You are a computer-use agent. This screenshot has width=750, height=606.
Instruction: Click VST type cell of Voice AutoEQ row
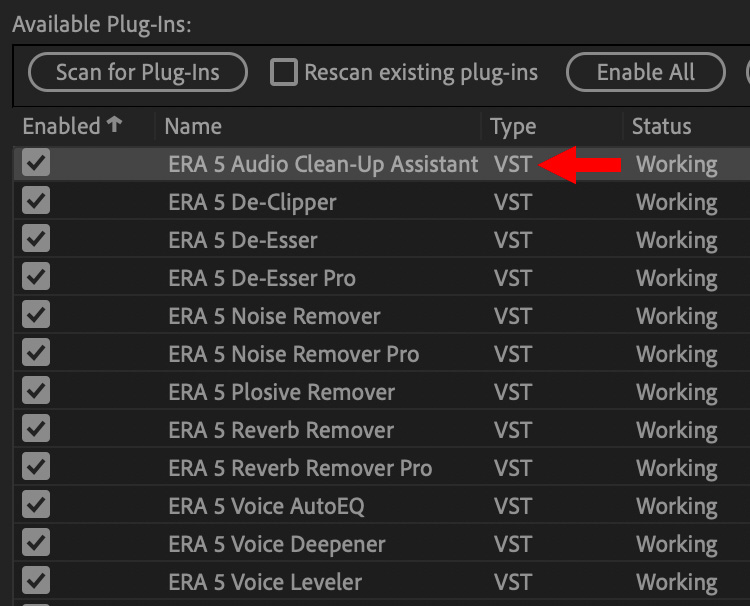pyautogui.click(x=513, y=507)
